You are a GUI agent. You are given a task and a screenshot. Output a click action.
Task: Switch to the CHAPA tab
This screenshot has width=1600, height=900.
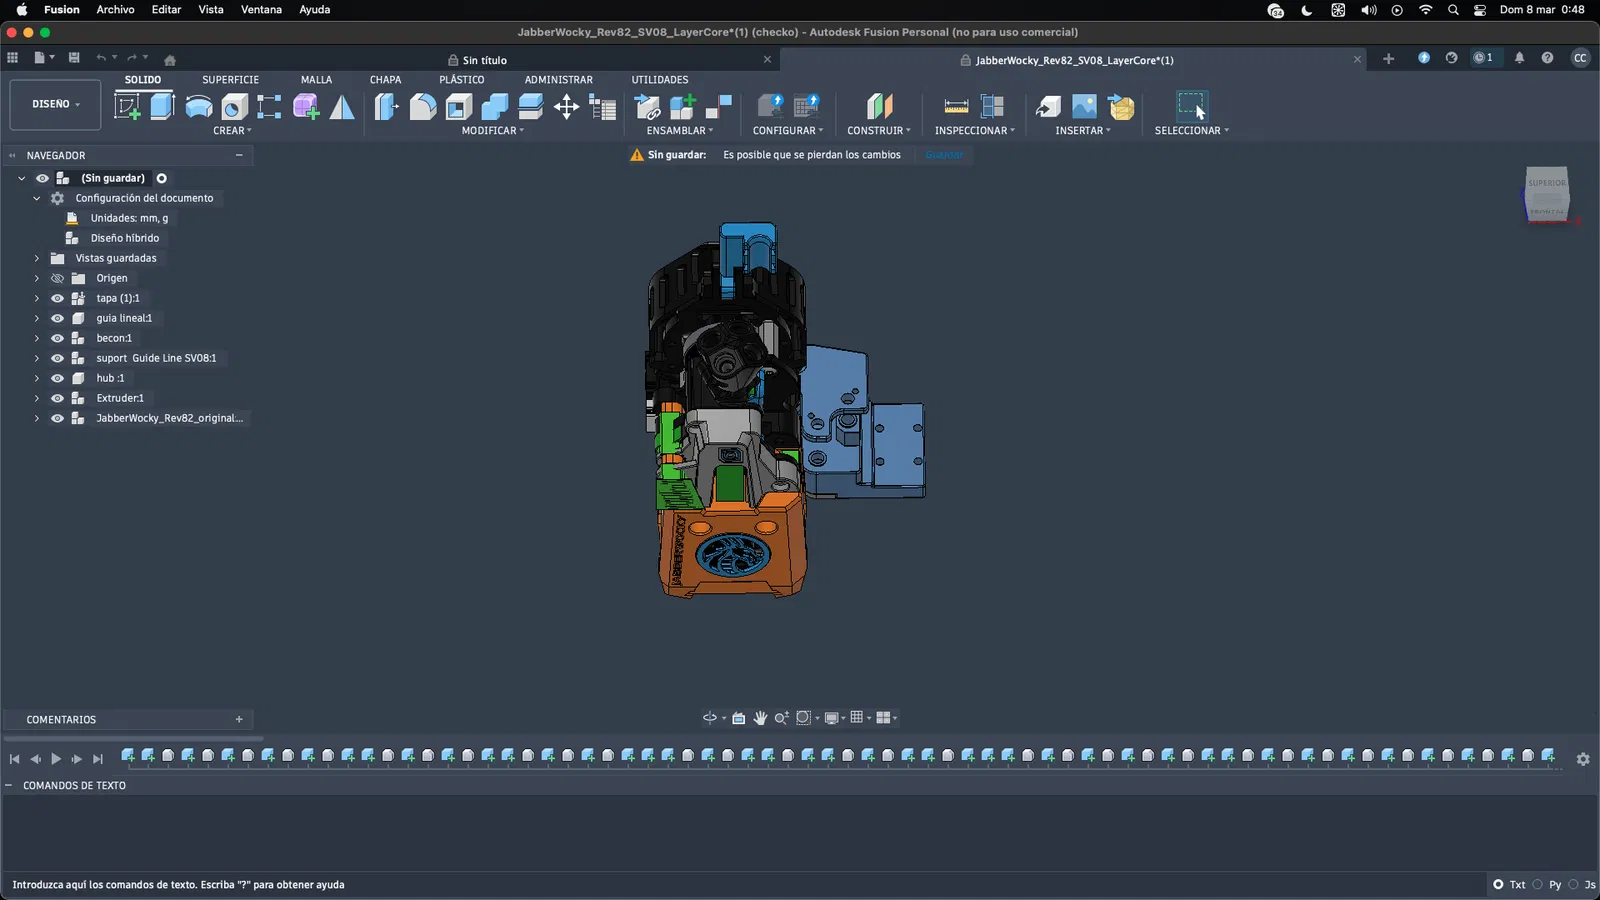(x=385, y=80)
